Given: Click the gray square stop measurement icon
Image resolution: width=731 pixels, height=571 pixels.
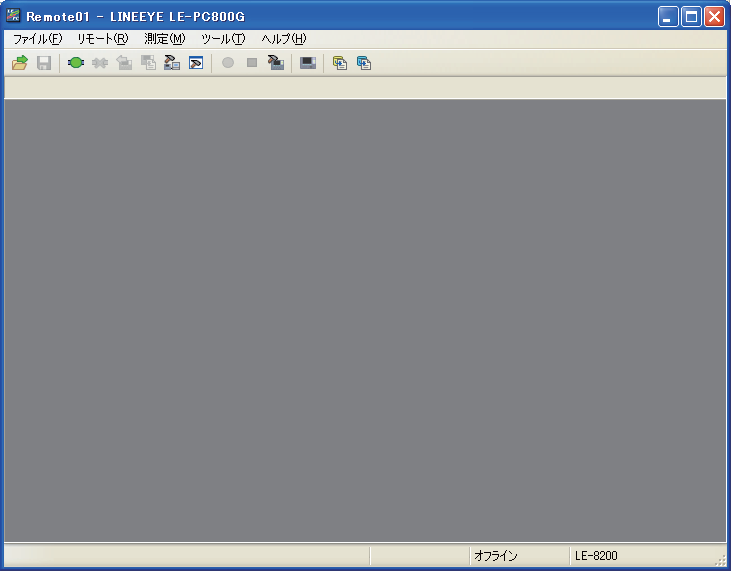Looking at the screenshot, I should pyautogui.click(x=252, y=62).
